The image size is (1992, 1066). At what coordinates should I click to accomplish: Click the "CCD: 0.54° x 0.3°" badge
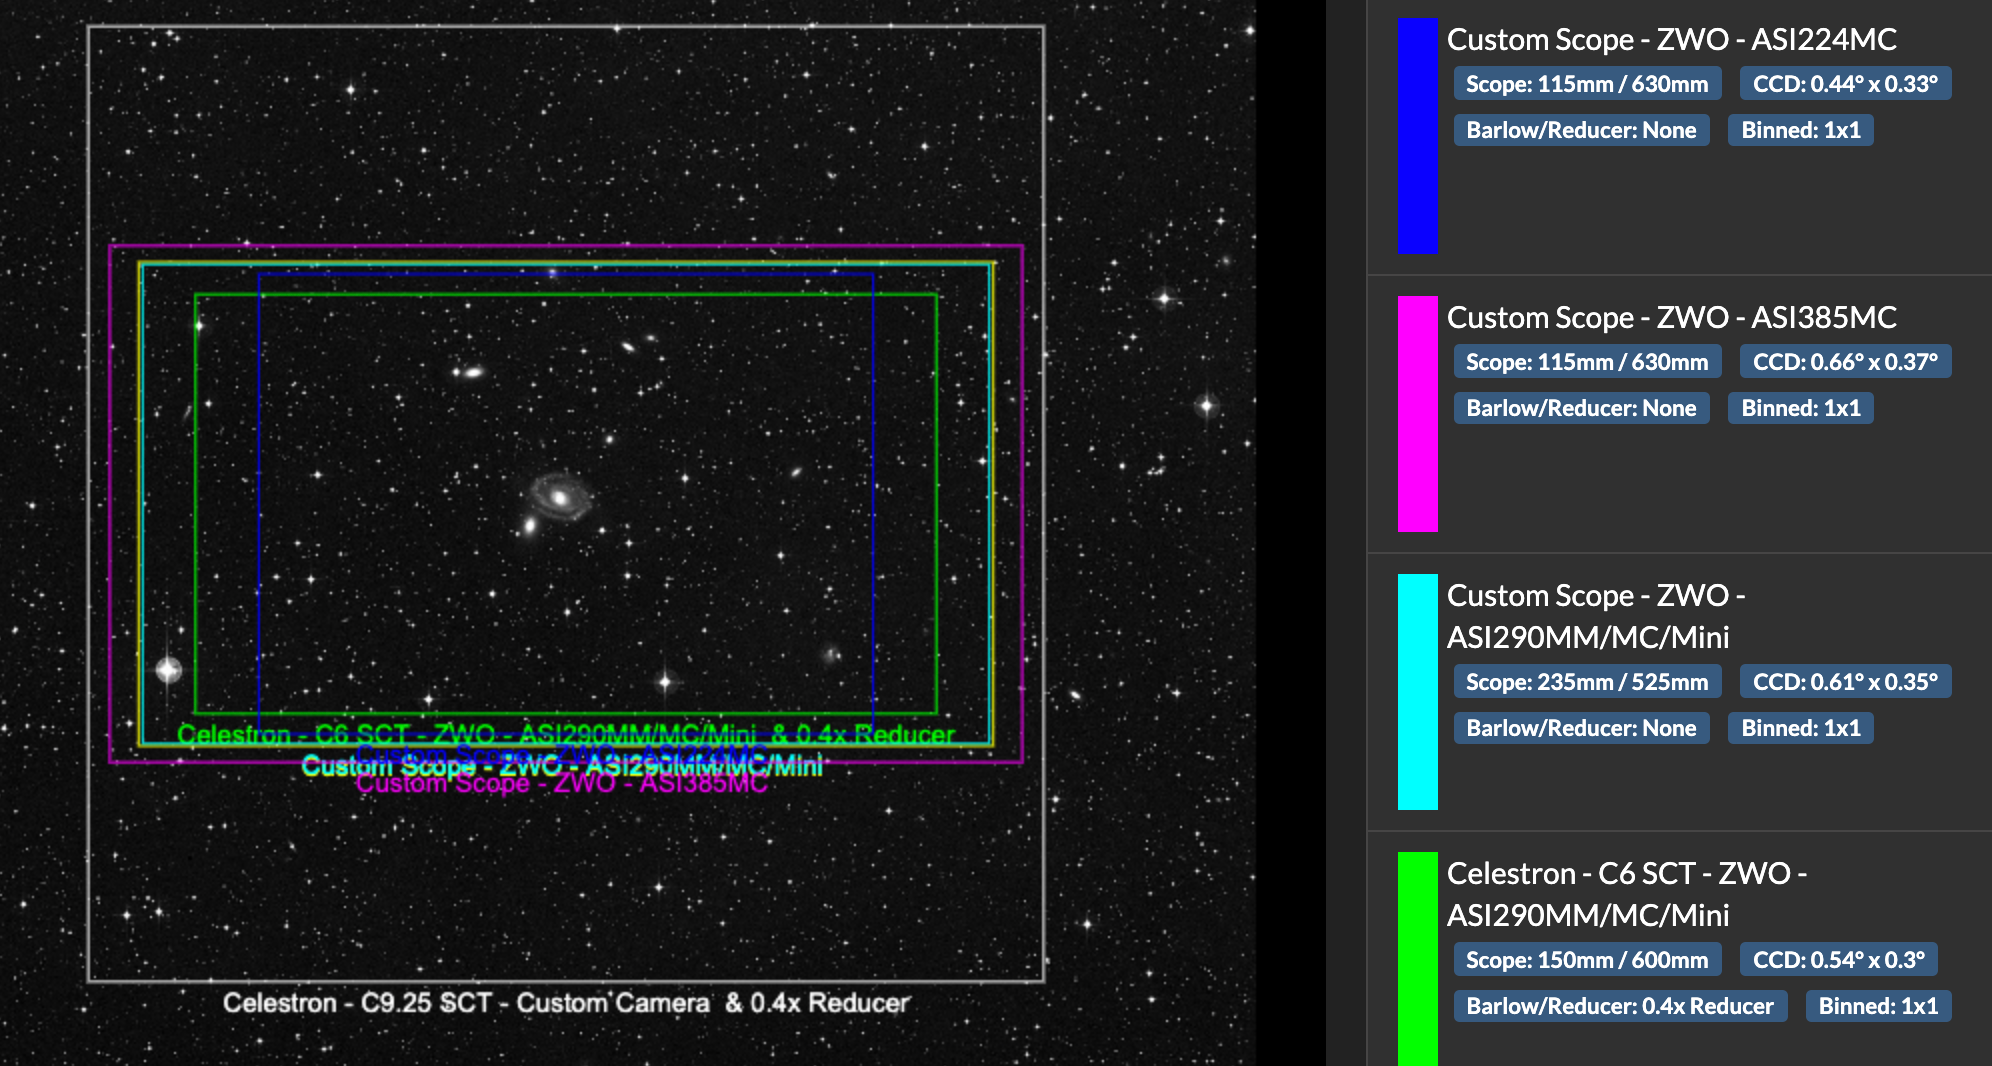click(x=1838, y=960)
